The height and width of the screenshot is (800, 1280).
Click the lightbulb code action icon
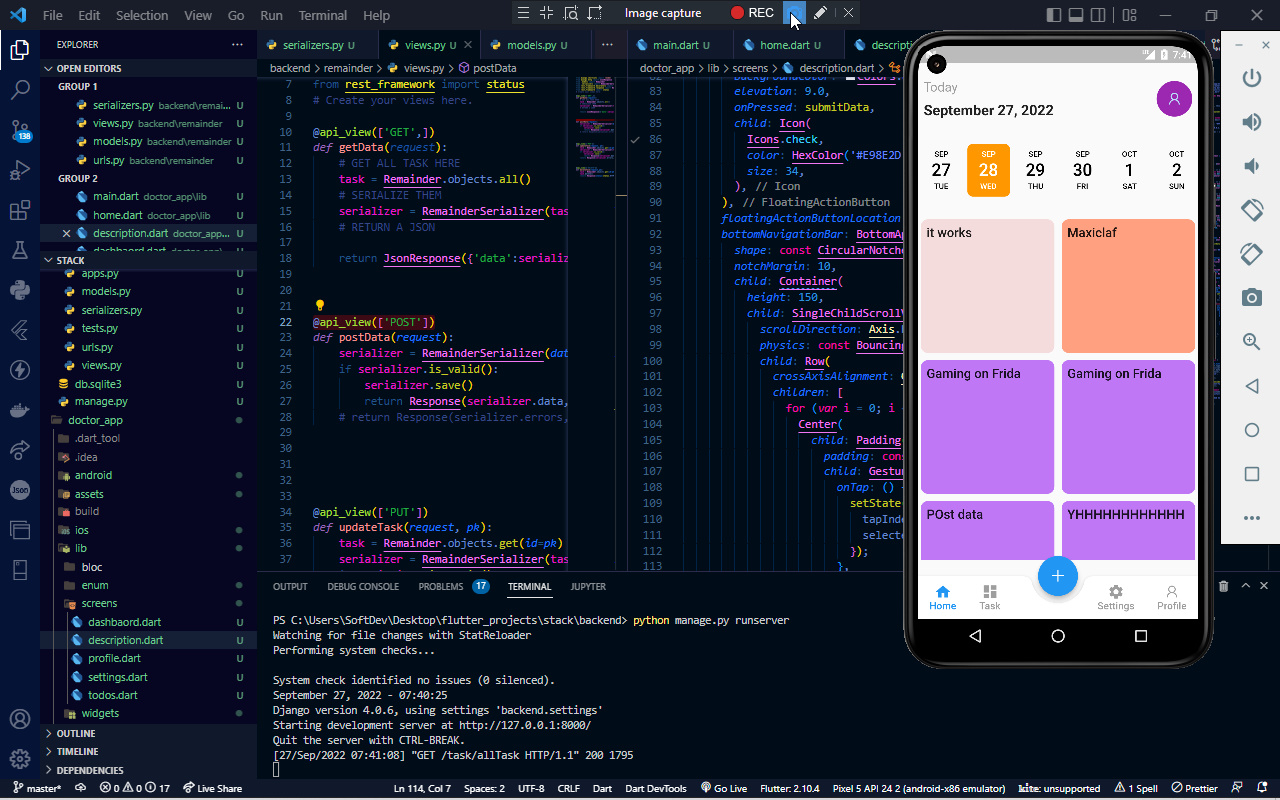tap(320, 306)
